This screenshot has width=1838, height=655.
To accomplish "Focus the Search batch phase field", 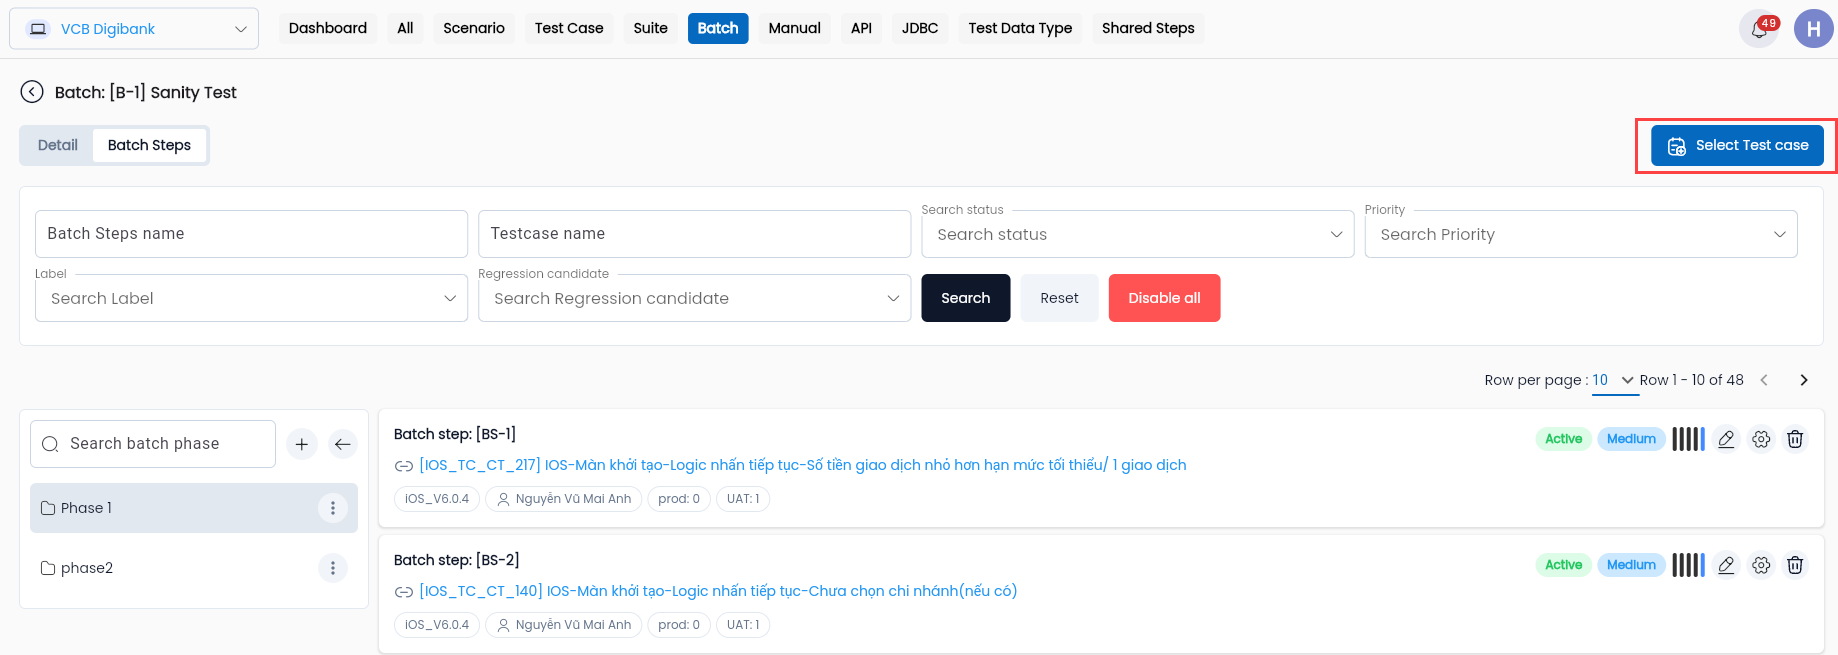I will [153, 444].
